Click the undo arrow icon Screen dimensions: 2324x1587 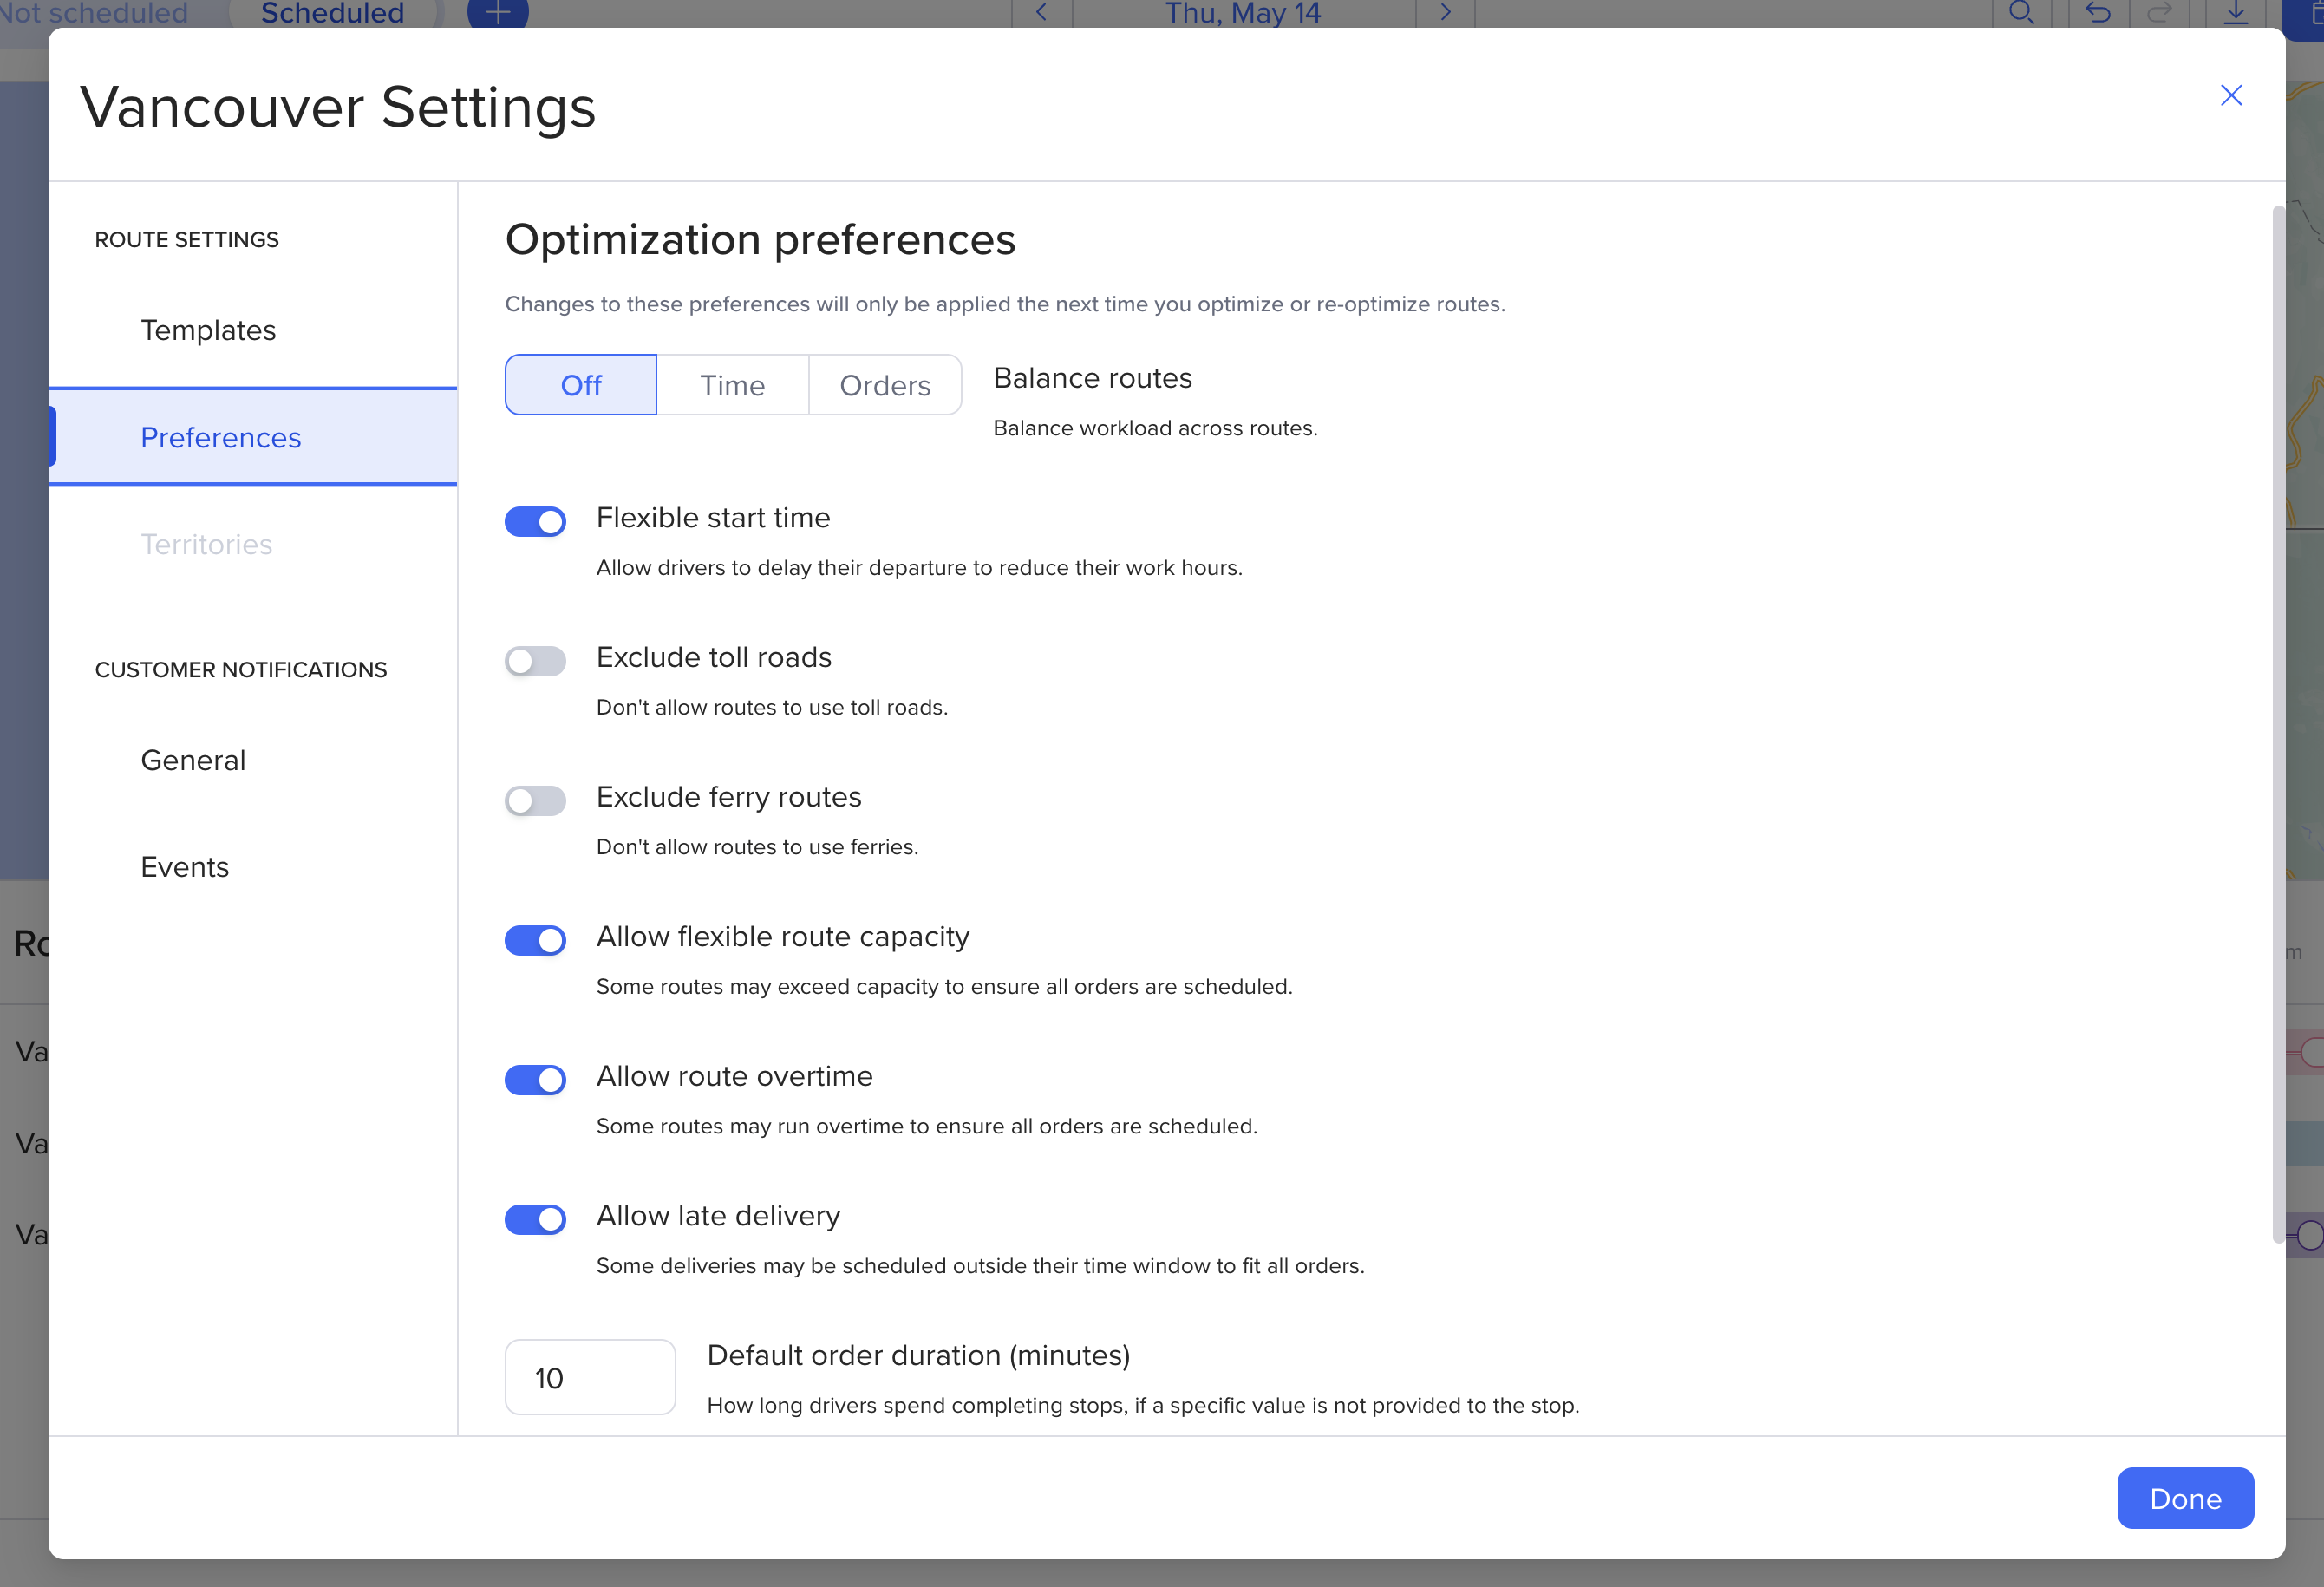point(2098,12)
